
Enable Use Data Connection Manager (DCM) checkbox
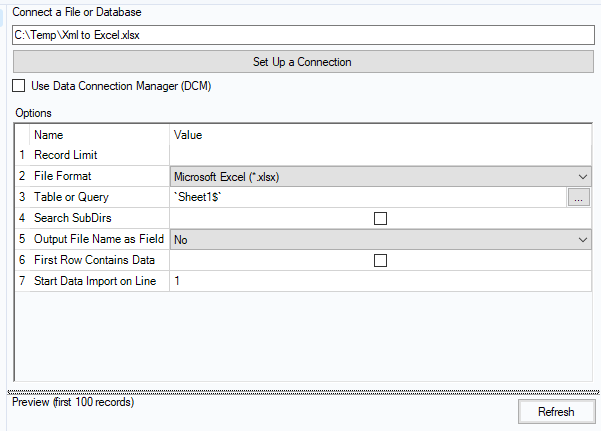(x=19, y=86)
